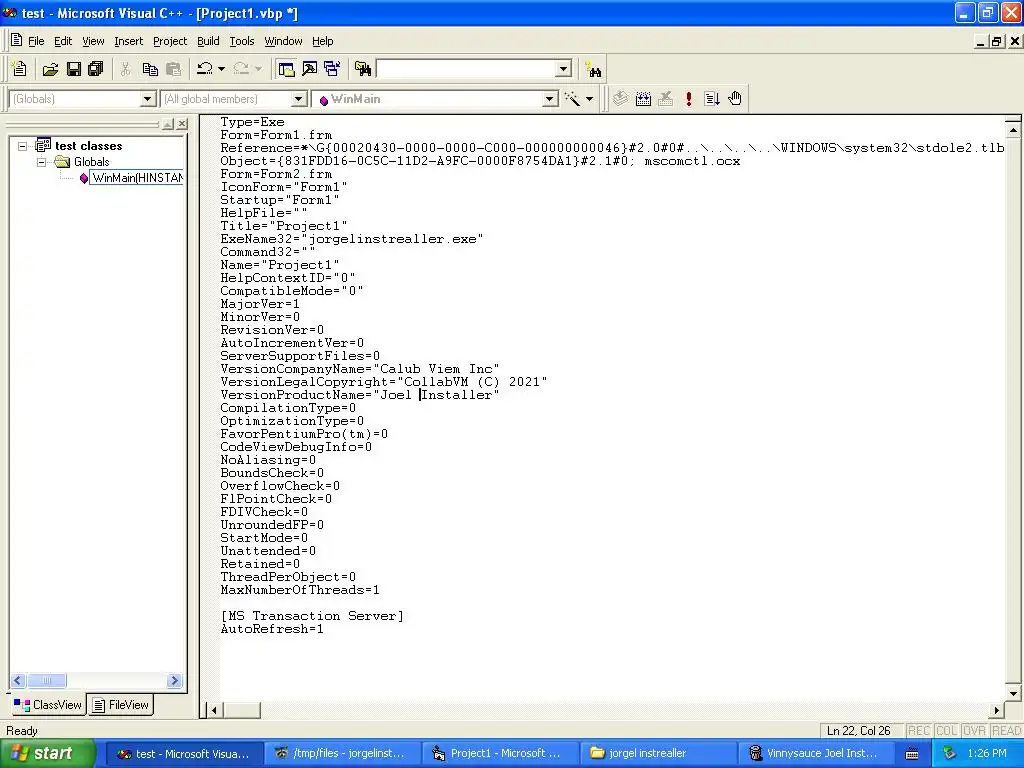The image size is (1024, 768).
Task: Open the Edit menu
Action: pyautogui.click(x=63, y=41)
